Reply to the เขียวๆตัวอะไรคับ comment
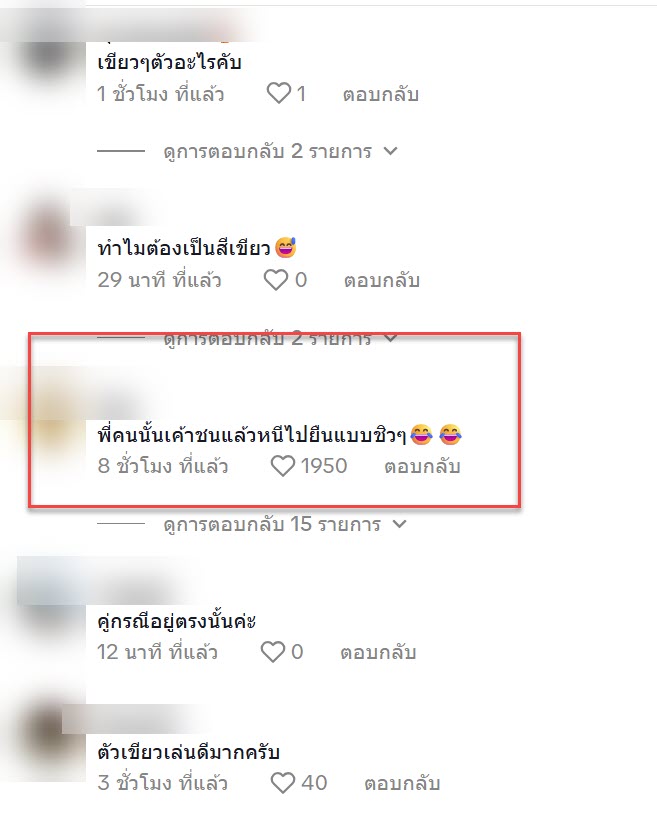This screenshot has width=657, height=819. pyautogui.click(x=381, y=95)
